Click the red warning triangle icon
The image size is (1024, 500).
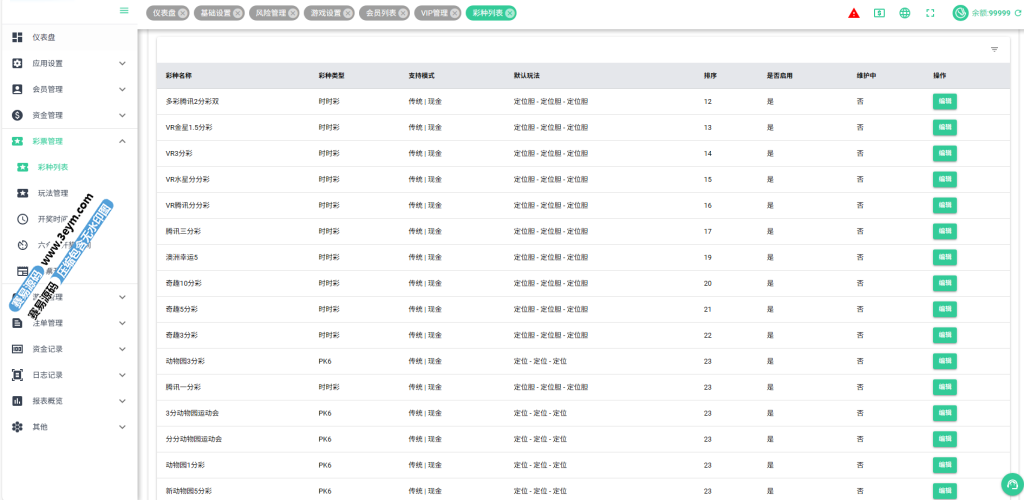click(853, 13)
